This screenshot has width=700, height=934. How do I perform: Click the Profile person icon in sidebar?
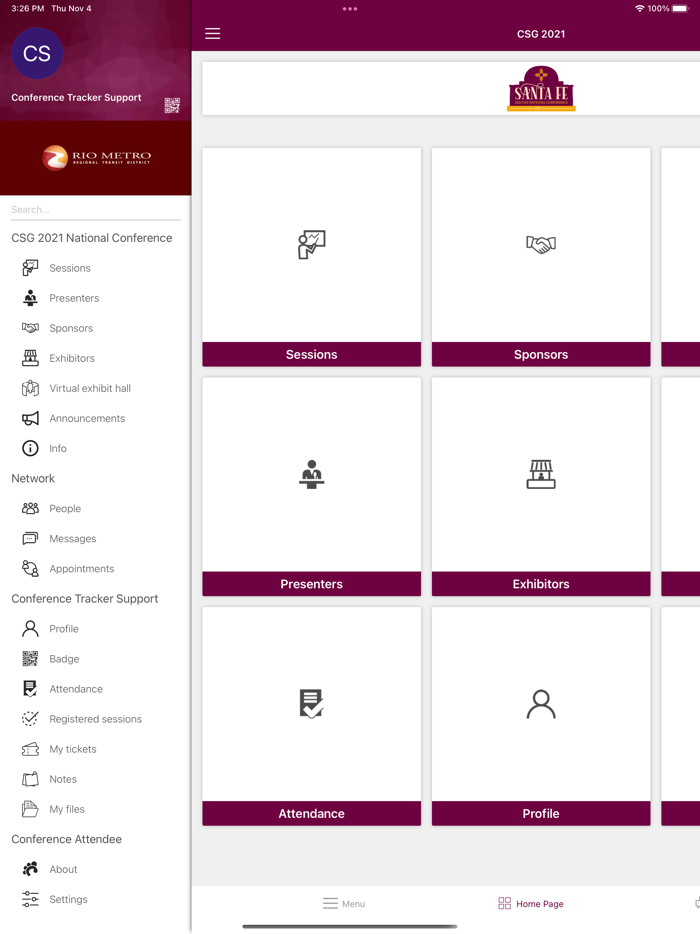(x=30, y=628)
